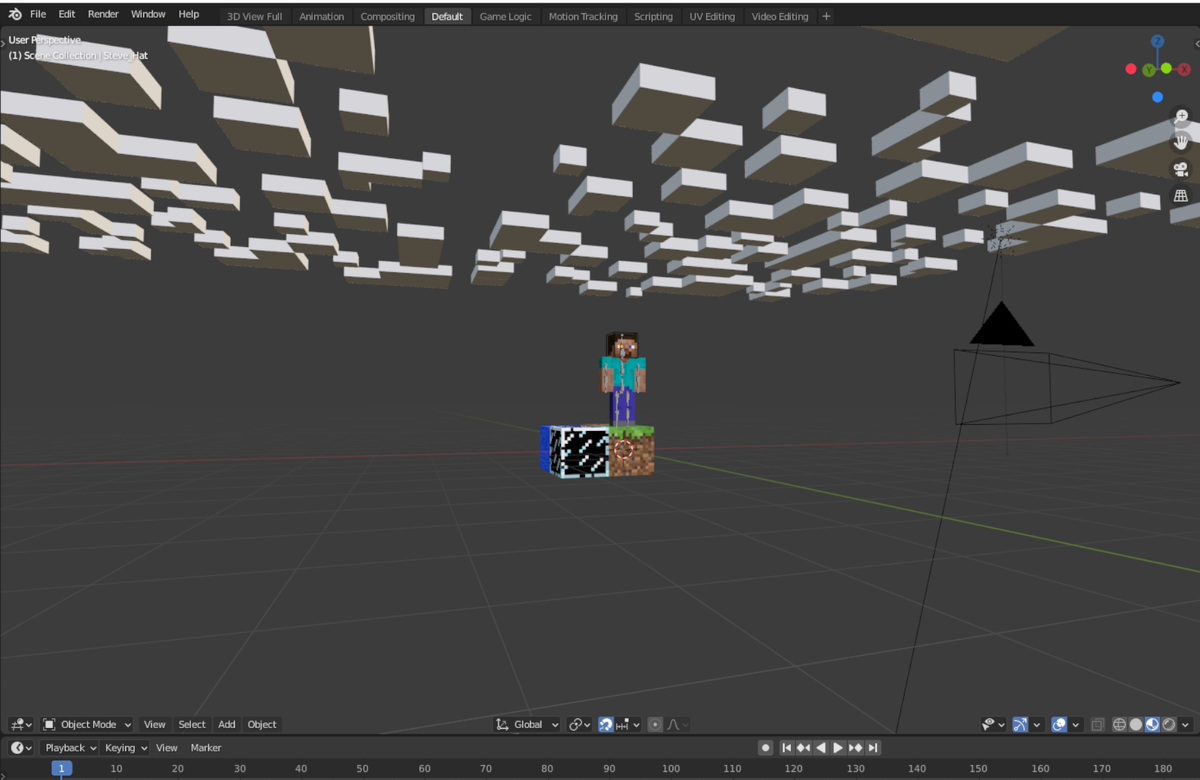The image size is (1200, 780).
Task: Switch to solid shading
Action: click(1136, 724)
